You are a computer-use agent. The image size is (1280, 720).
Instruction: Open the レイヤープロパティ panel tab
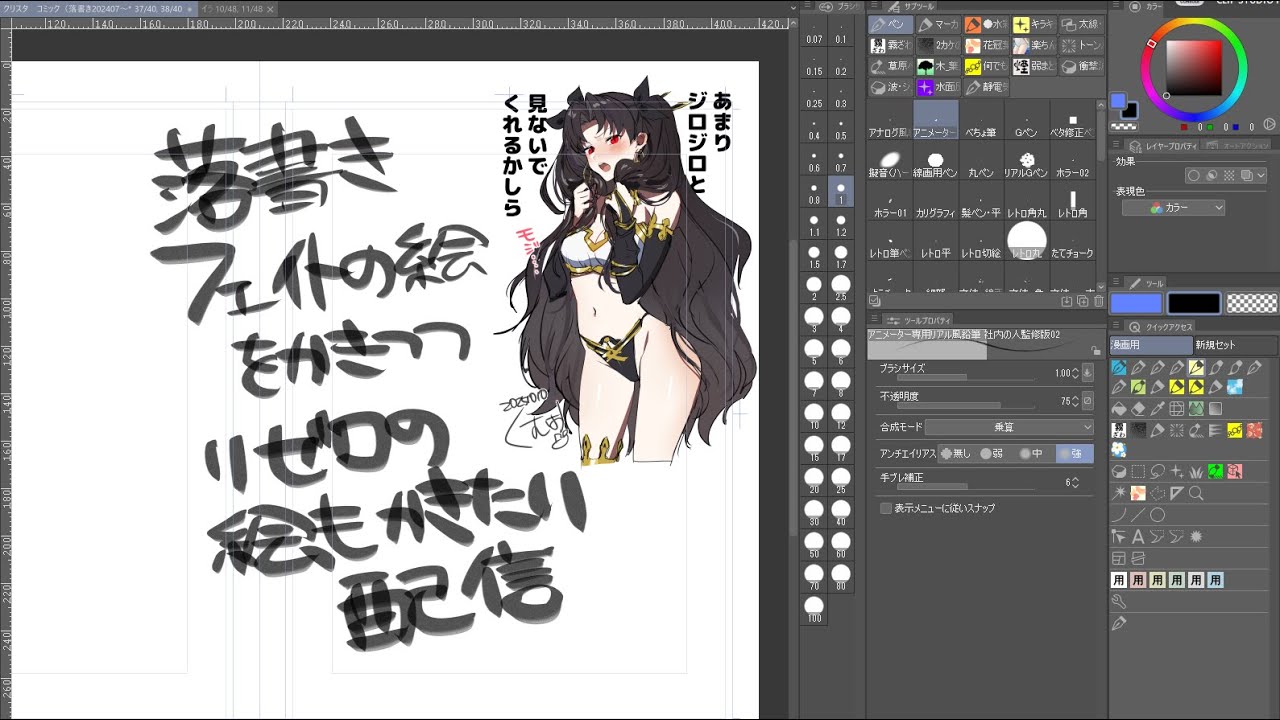click(x=1161, y=146)
